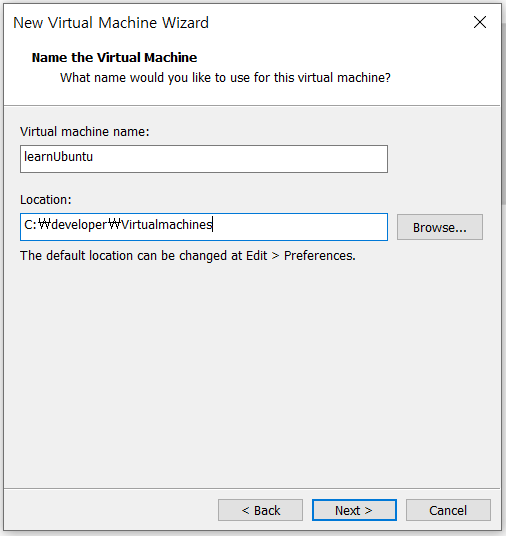Proceed with the Next > button
The height and width of the screenshot is (536, 506).
(x=354, y=510)
